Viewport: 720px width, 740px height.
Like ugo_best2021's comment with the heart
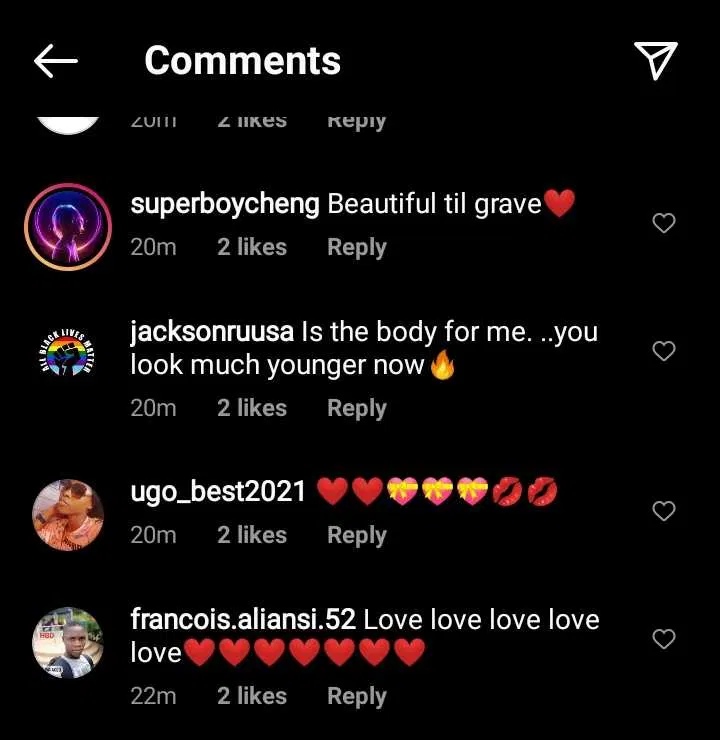664,511
